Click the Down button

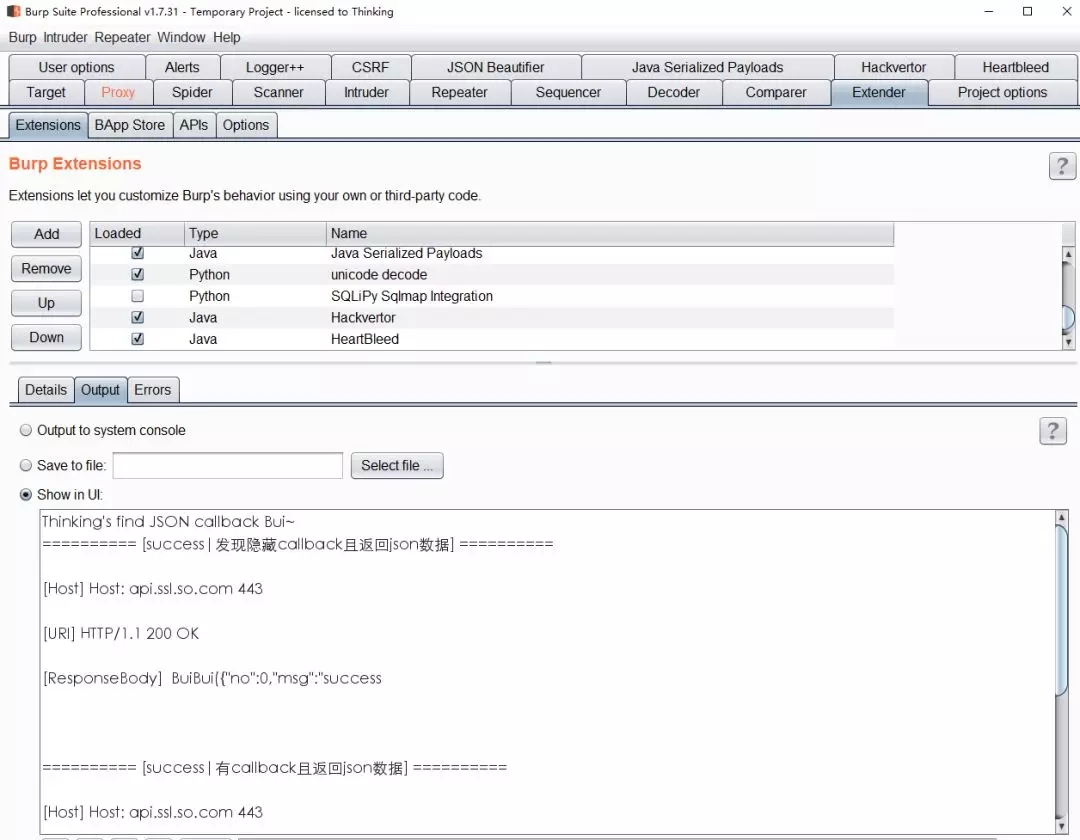click(x=46, y=337)
